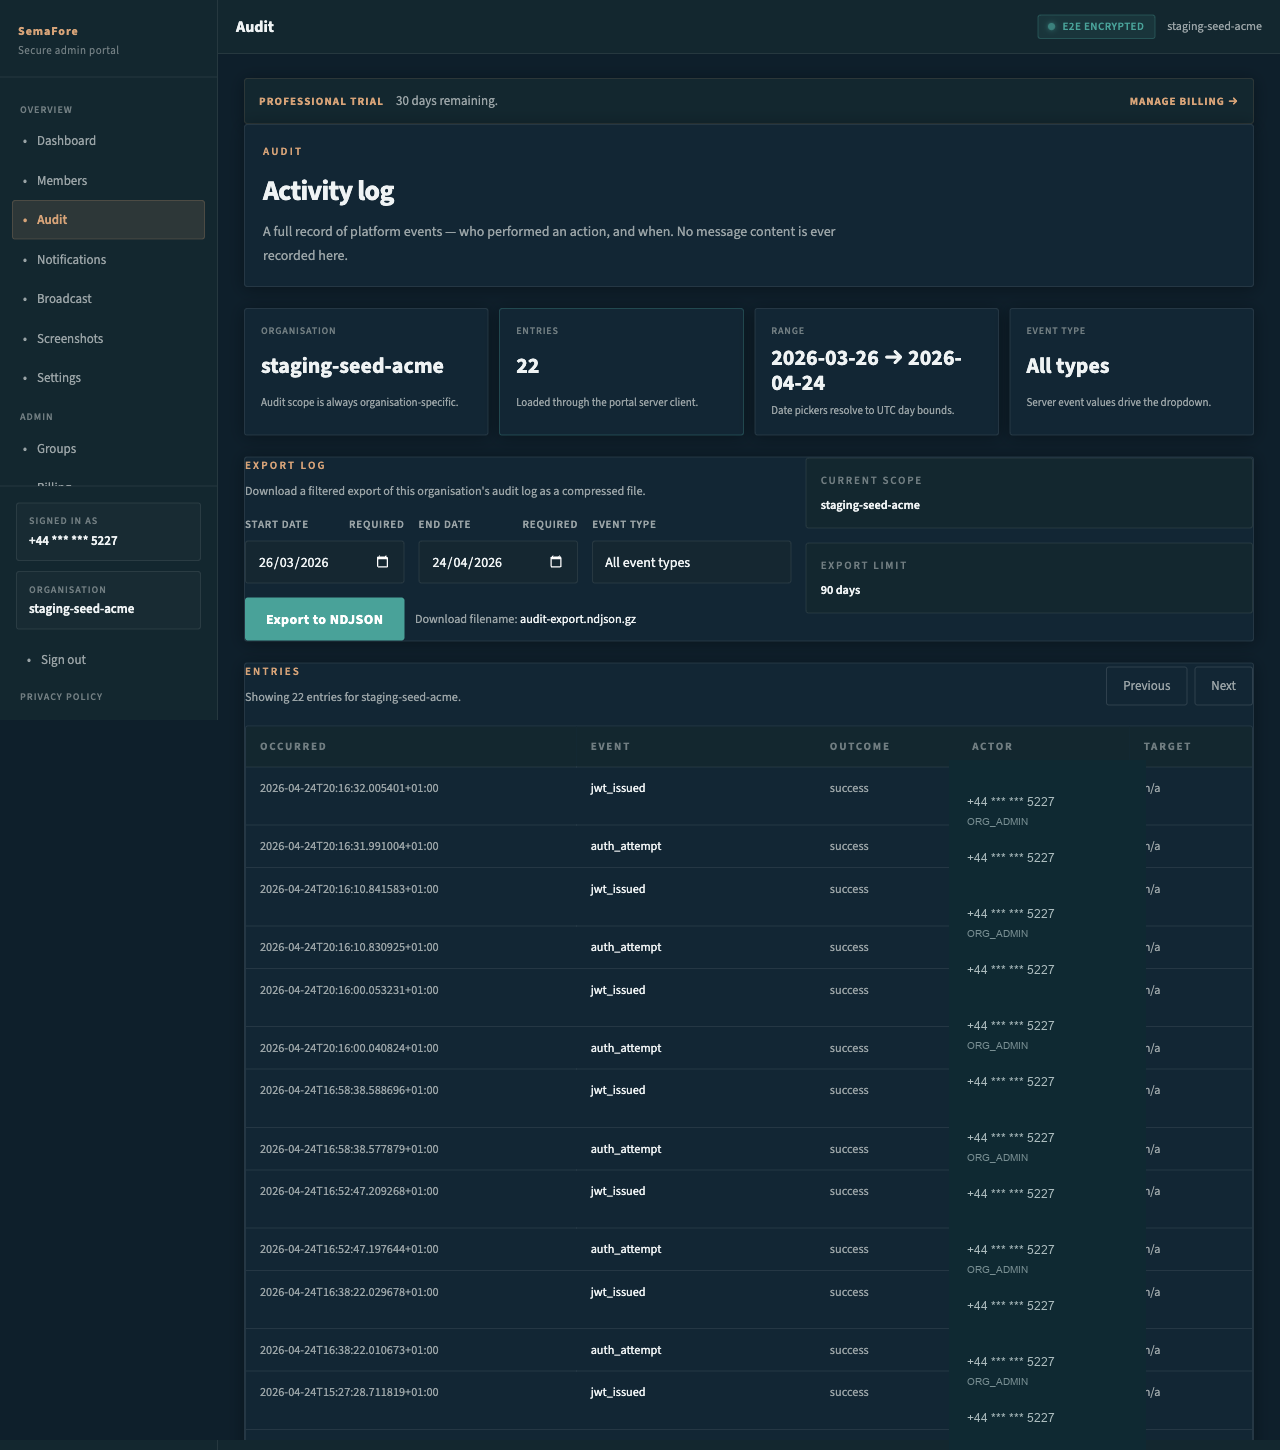Click the E2E Encrypted status badge
This screenshot has width=1280, height=1450.
coord(1096,26)
